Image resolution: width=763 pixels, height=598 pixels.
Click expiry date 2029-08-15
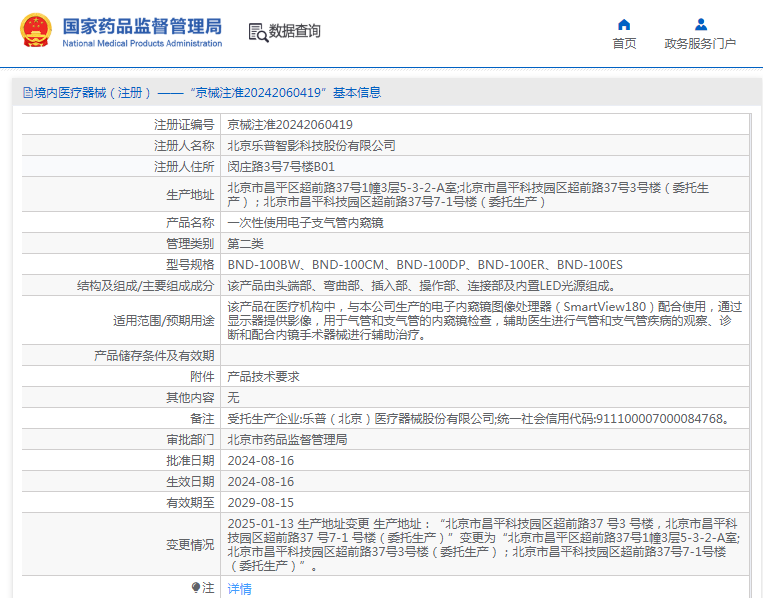261,502
